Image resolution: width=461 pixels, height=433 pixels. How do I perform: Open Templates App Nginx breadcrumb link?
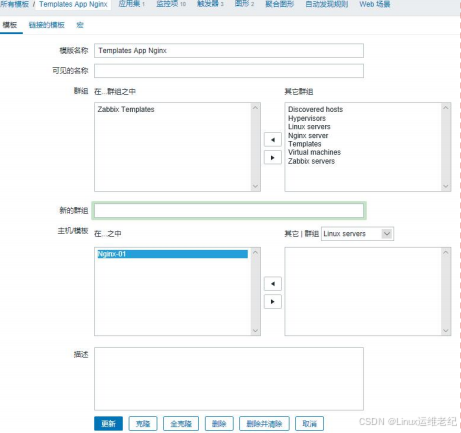click(x=73, y=4)
